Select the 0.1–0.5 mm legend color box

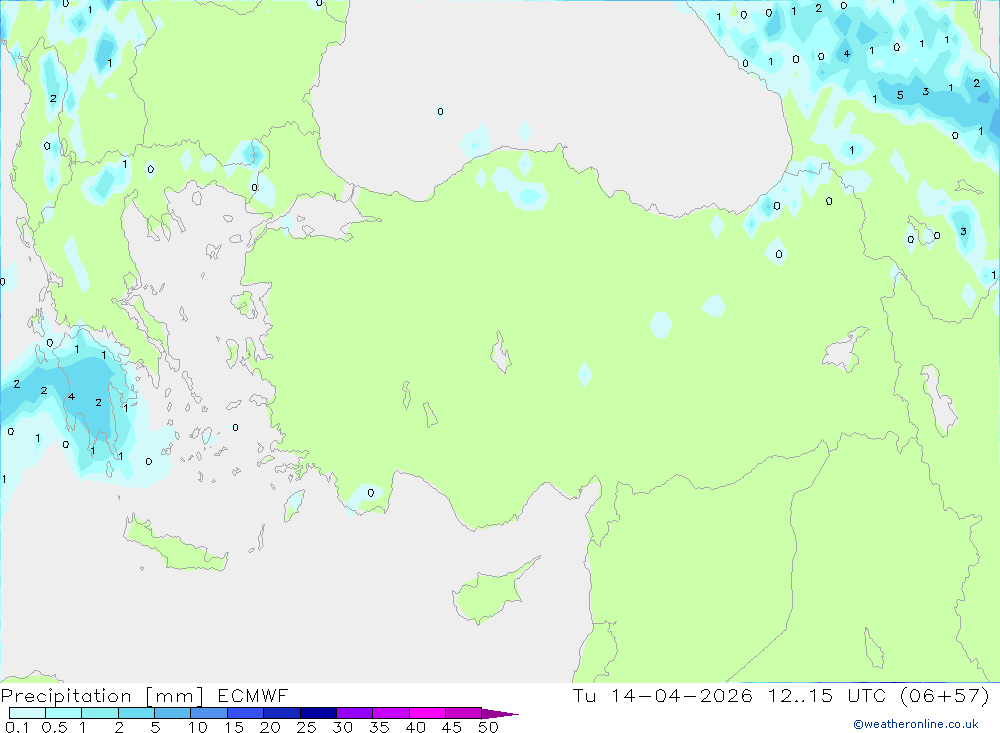pos(27,713)
